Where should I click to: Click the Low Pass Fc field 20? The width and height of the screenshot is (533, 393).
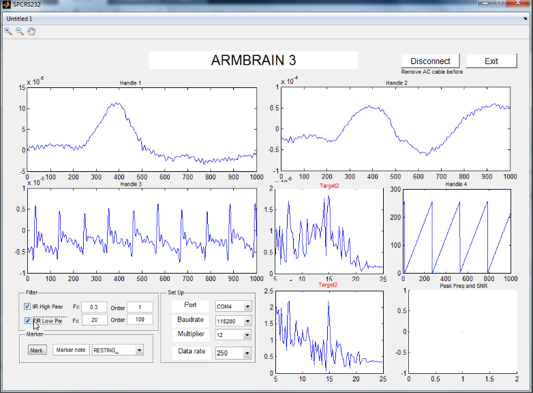[94, 320]
